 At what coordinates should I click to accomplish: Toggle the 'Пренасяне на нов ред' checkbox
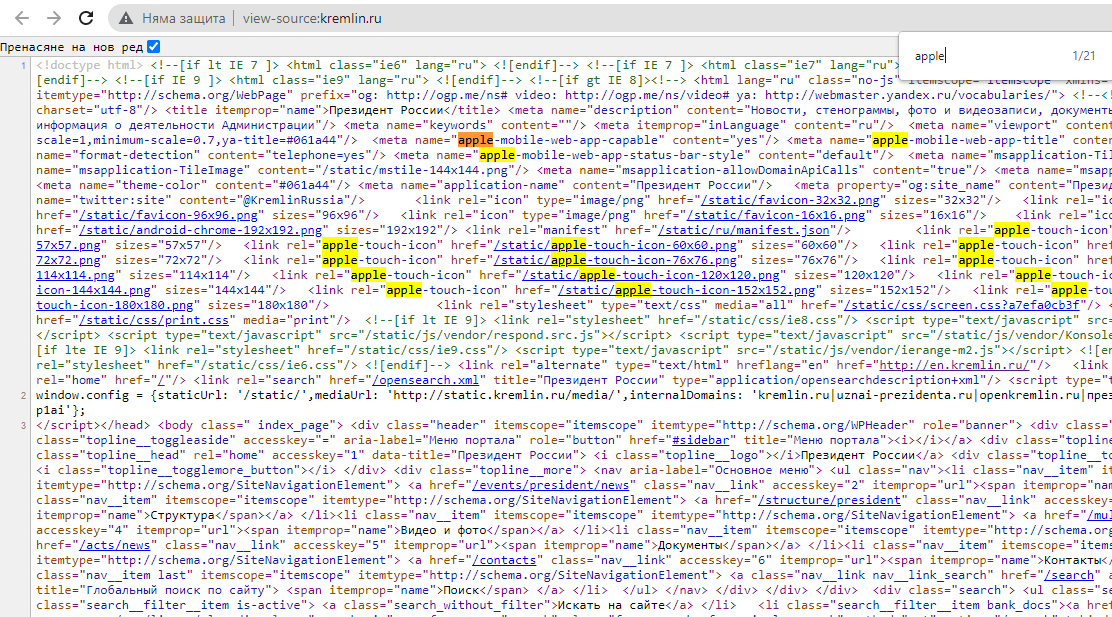(153, 47)
